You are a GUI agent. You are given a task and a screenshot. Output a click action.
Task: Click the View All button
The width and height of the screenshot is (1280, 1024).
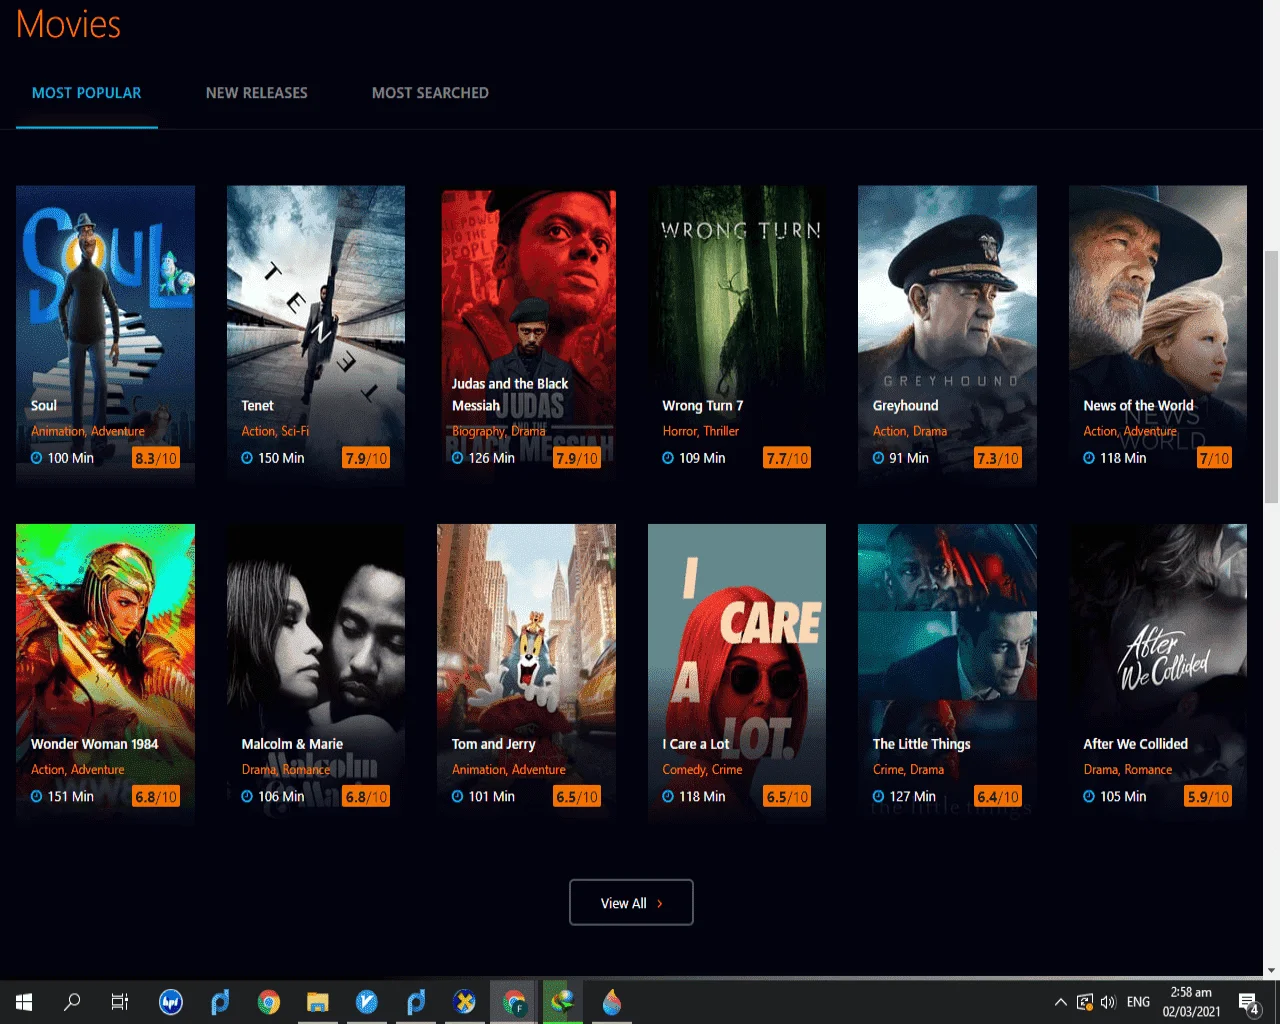[631, 903]
